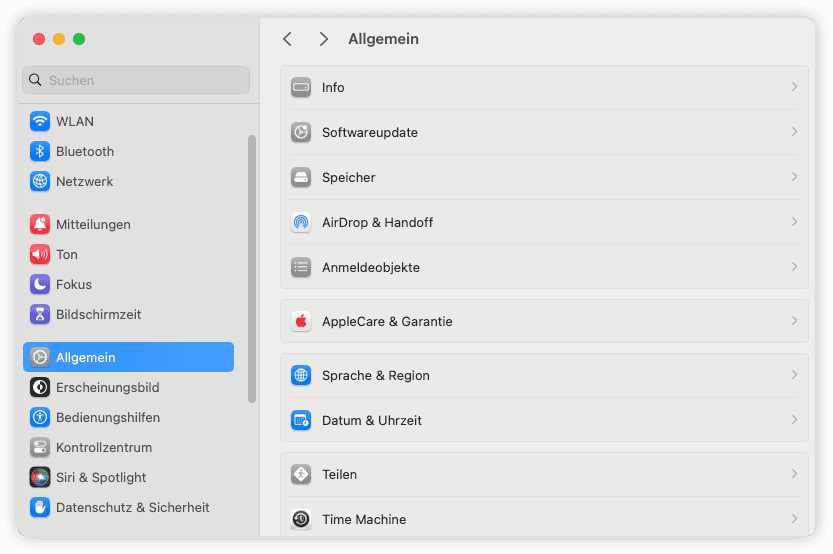
Task: Select the Netzwerk globe icon
Action: click(40, 182)
